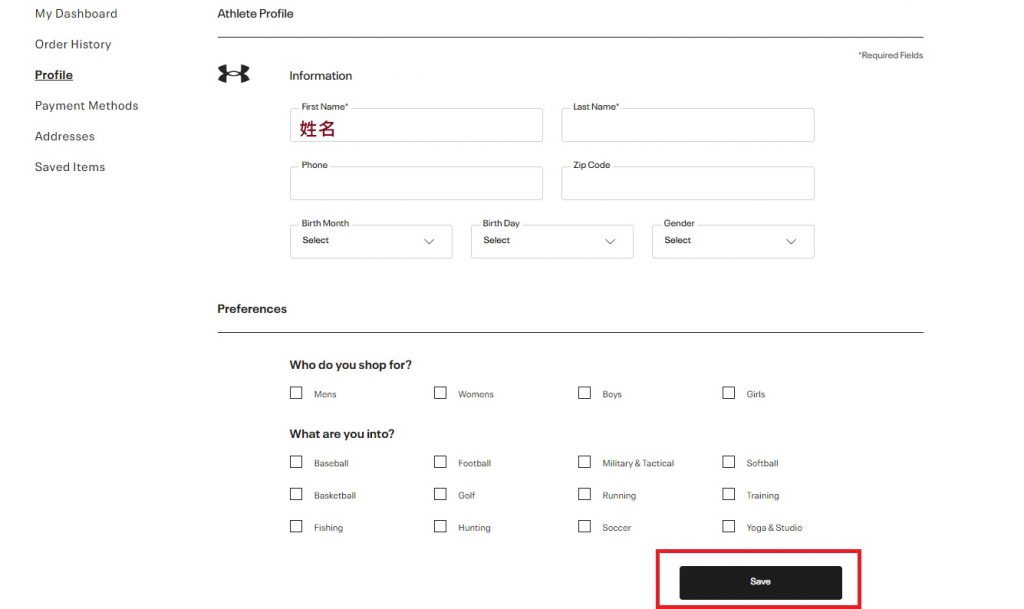View Saved Items
The height and width of the screenshot is (609, 1024).
(70, 167)
